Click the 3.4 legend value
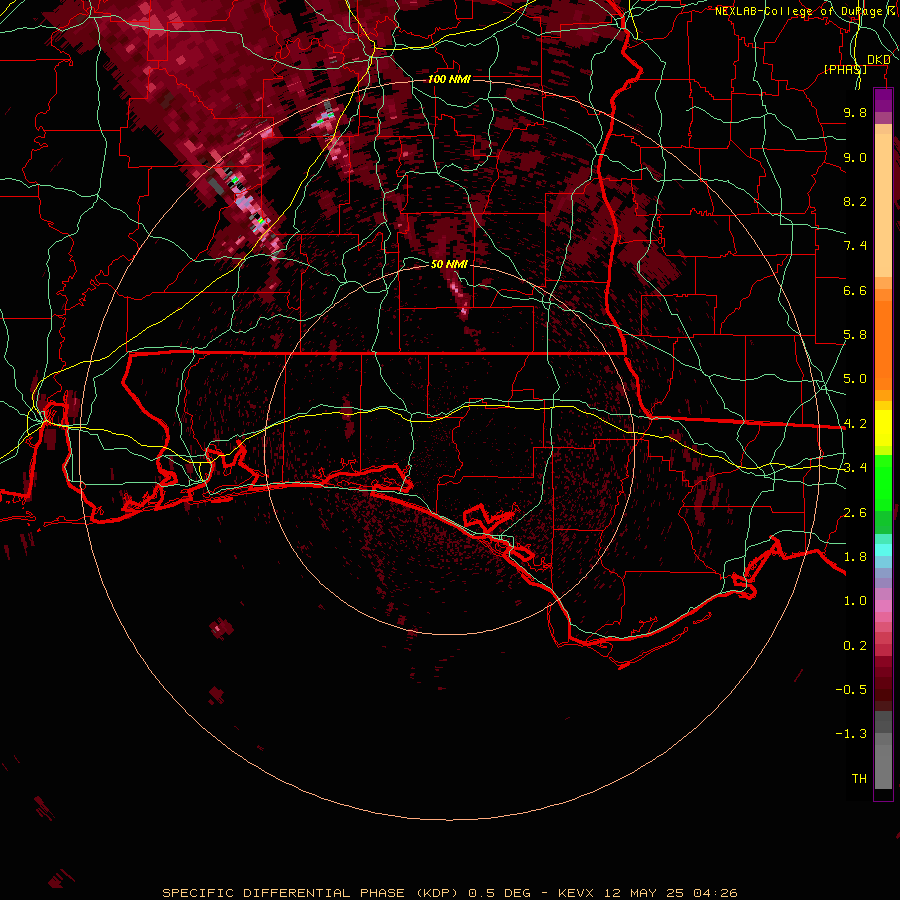900x900 pixels. tap(855, 468)
